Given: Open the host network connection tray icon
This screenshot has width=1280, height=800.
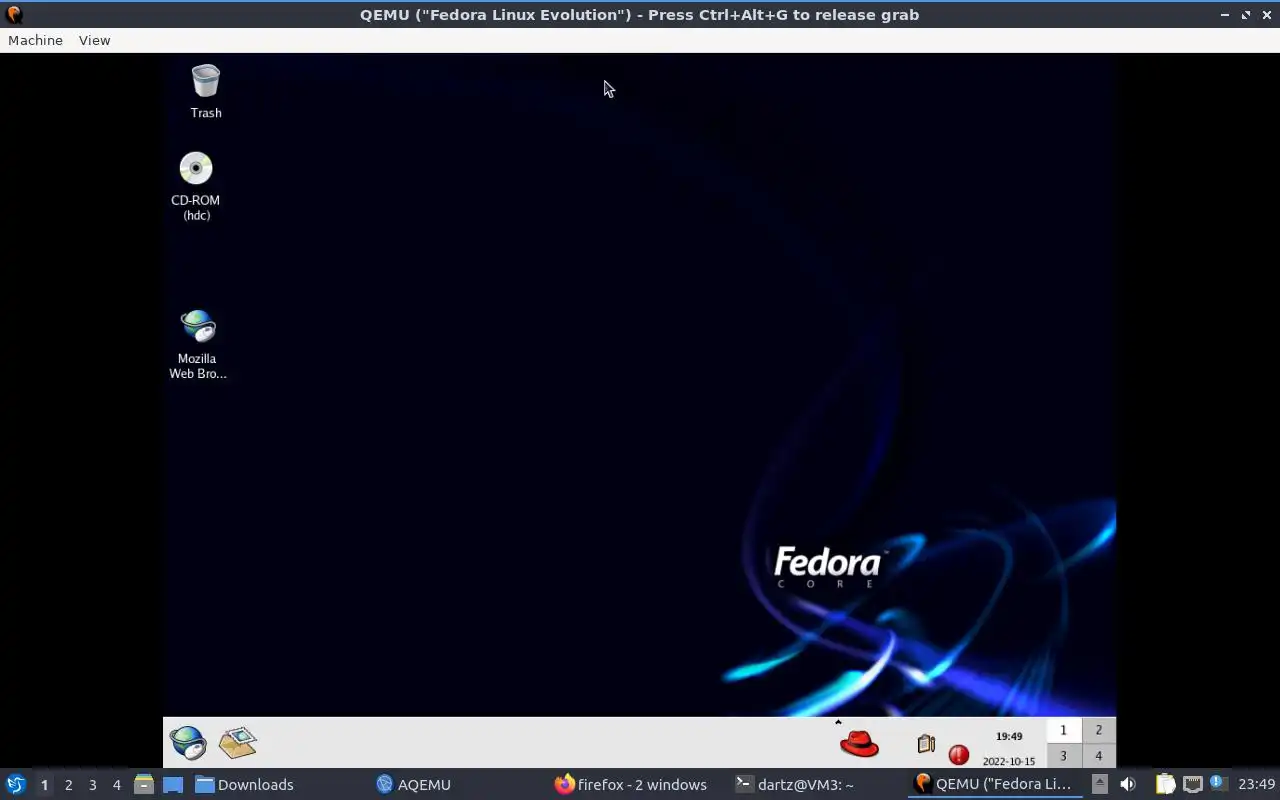Looking at the screenshot, I should [1192, 784].
